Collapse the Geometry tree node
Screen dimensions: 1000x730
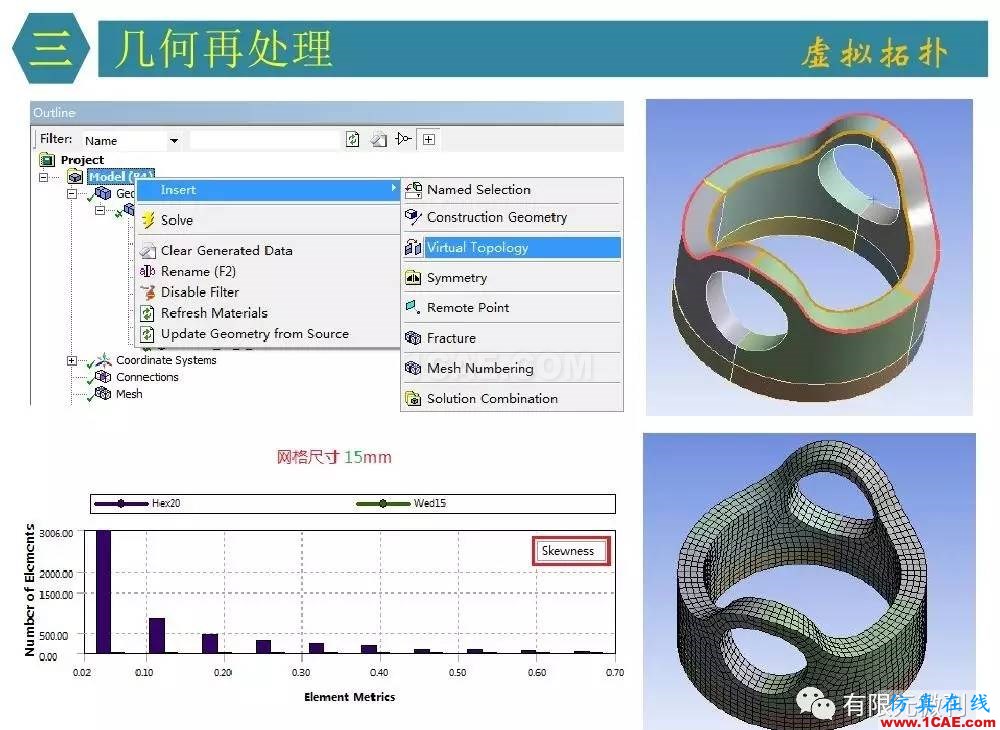(x=72, y=194)
